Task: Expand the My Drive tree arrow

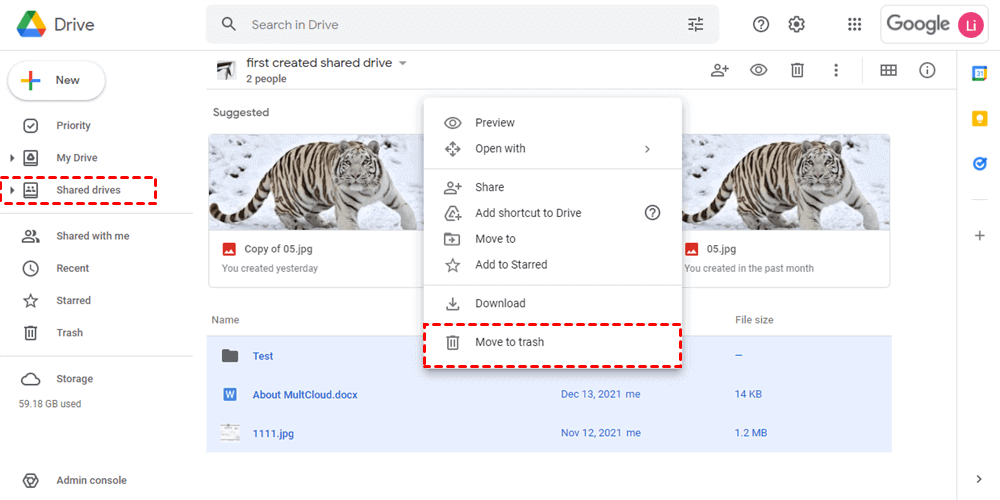Action: click(x=12, y=158)
